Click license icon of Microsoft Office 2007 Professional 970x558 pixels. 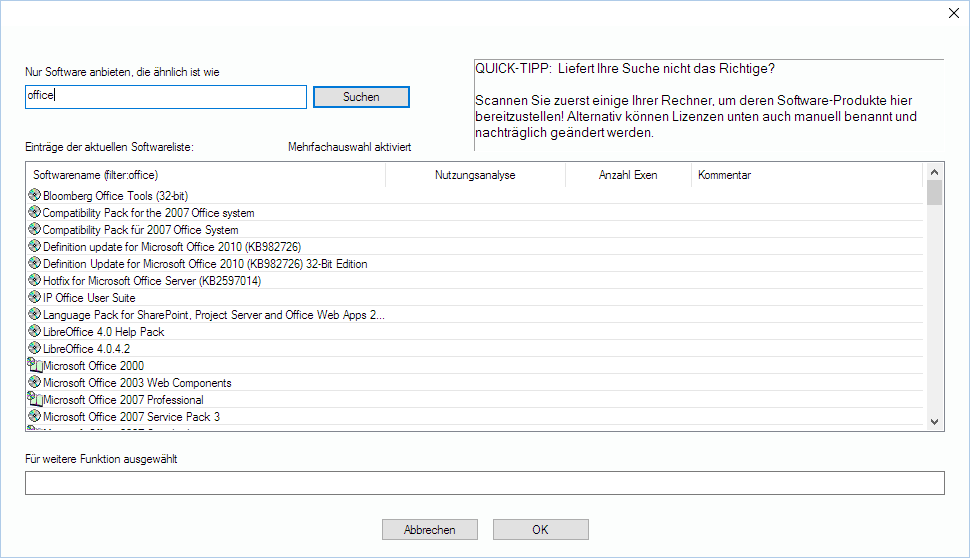tap(35, 399)
